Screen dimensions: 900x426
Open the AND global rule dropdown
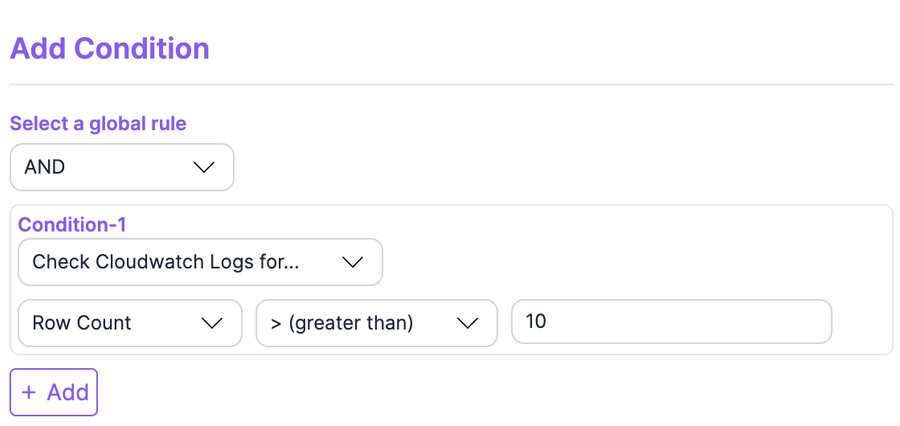click(x=121, y=168)
